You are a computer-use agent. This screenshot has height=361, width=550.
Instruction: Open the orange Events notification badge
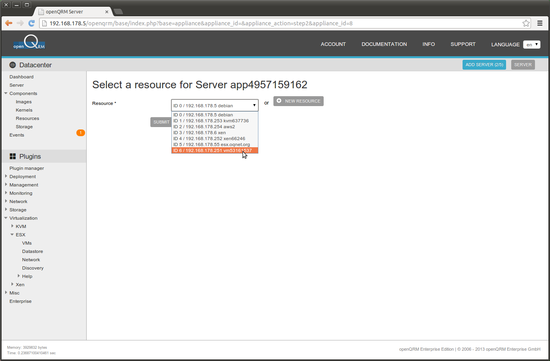80,133
